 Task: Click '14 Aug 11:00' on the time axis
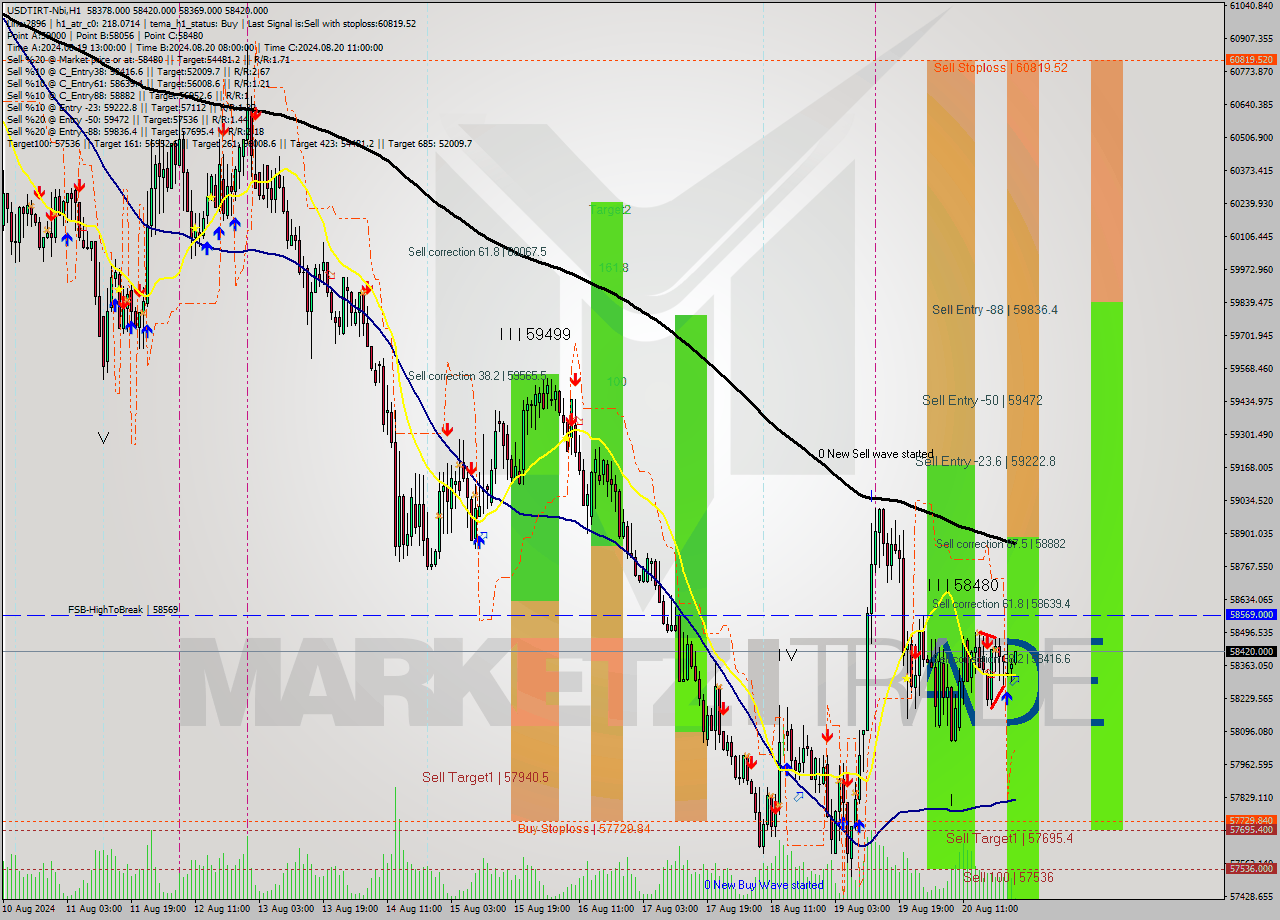(414, 910)
